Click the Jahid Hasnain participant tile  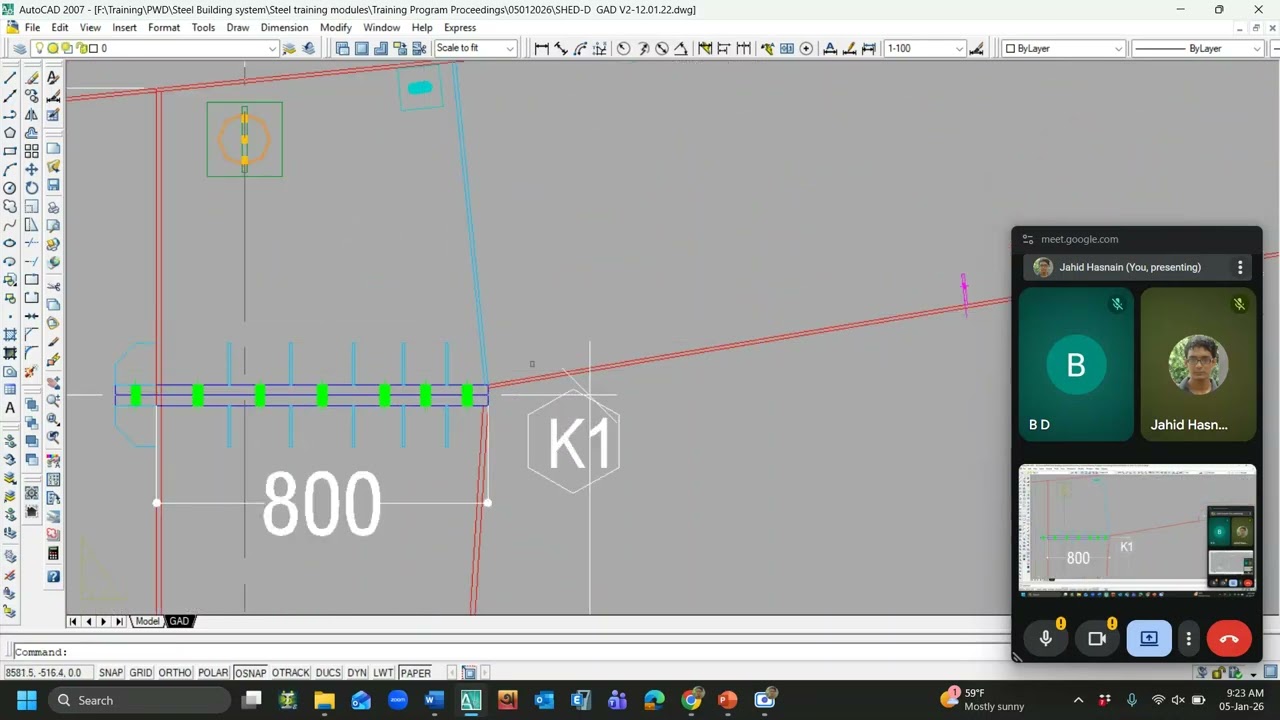click(1198, 365)
